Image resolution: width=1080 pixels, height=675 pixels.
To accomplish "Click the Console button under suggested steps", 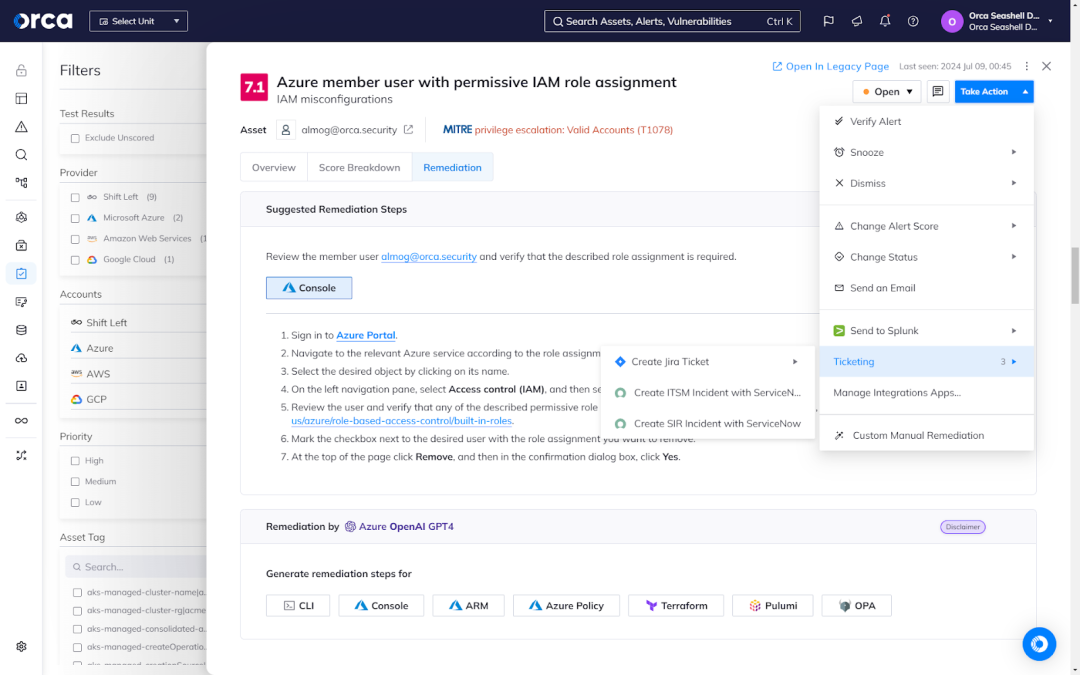I will pyautogui.click(x=309, y=288).
